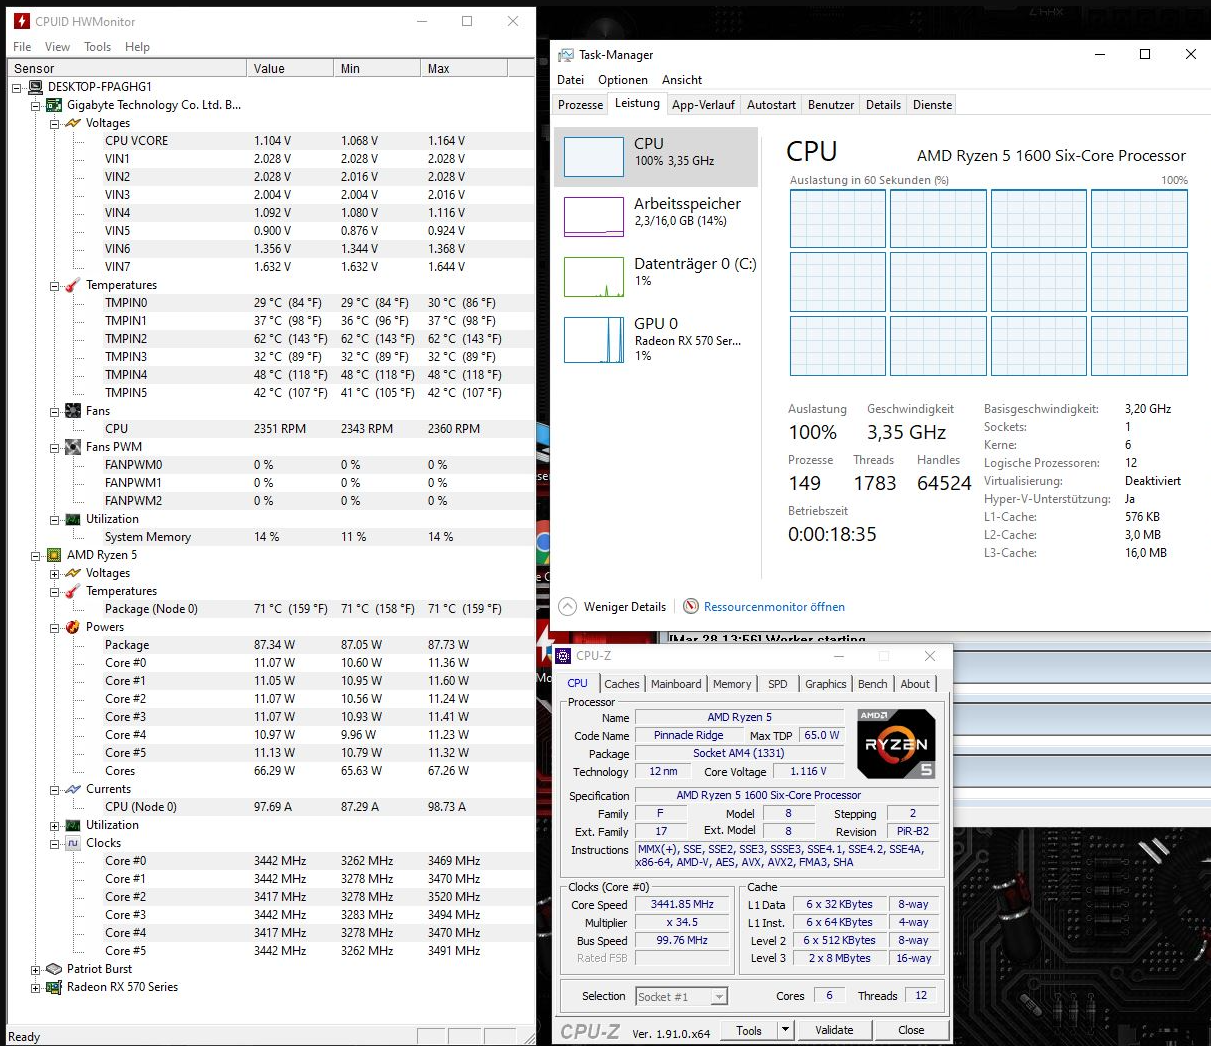Open the About tab in CPU-Z
Viewport: 1211px width, 1046px height.
915,684
